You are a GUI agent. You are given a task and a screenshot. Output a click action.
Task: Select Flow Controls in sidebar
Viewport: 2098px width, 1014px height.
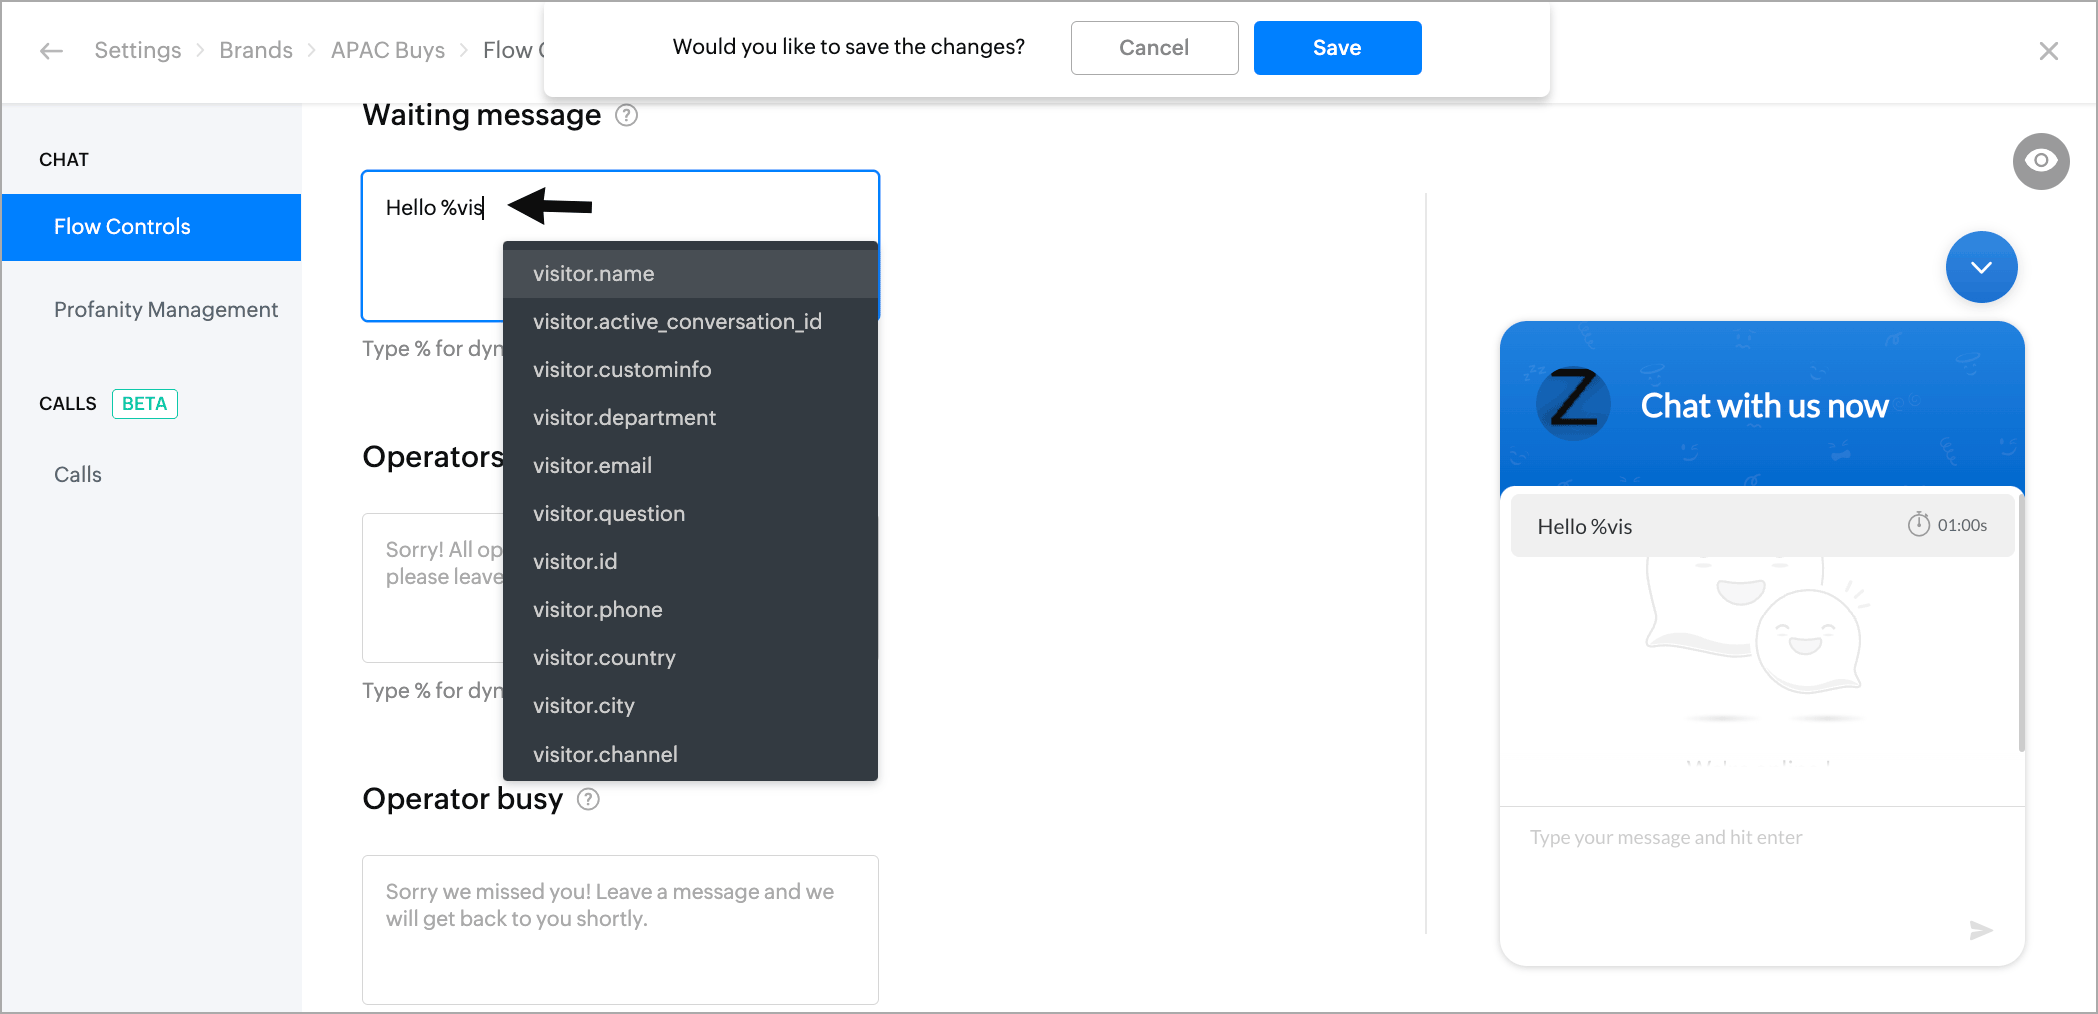click(152, 227)
